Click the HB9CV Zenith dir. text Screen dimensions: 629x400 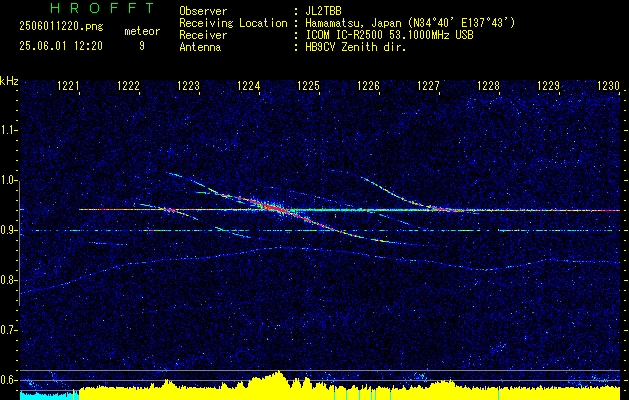[356, 47]
